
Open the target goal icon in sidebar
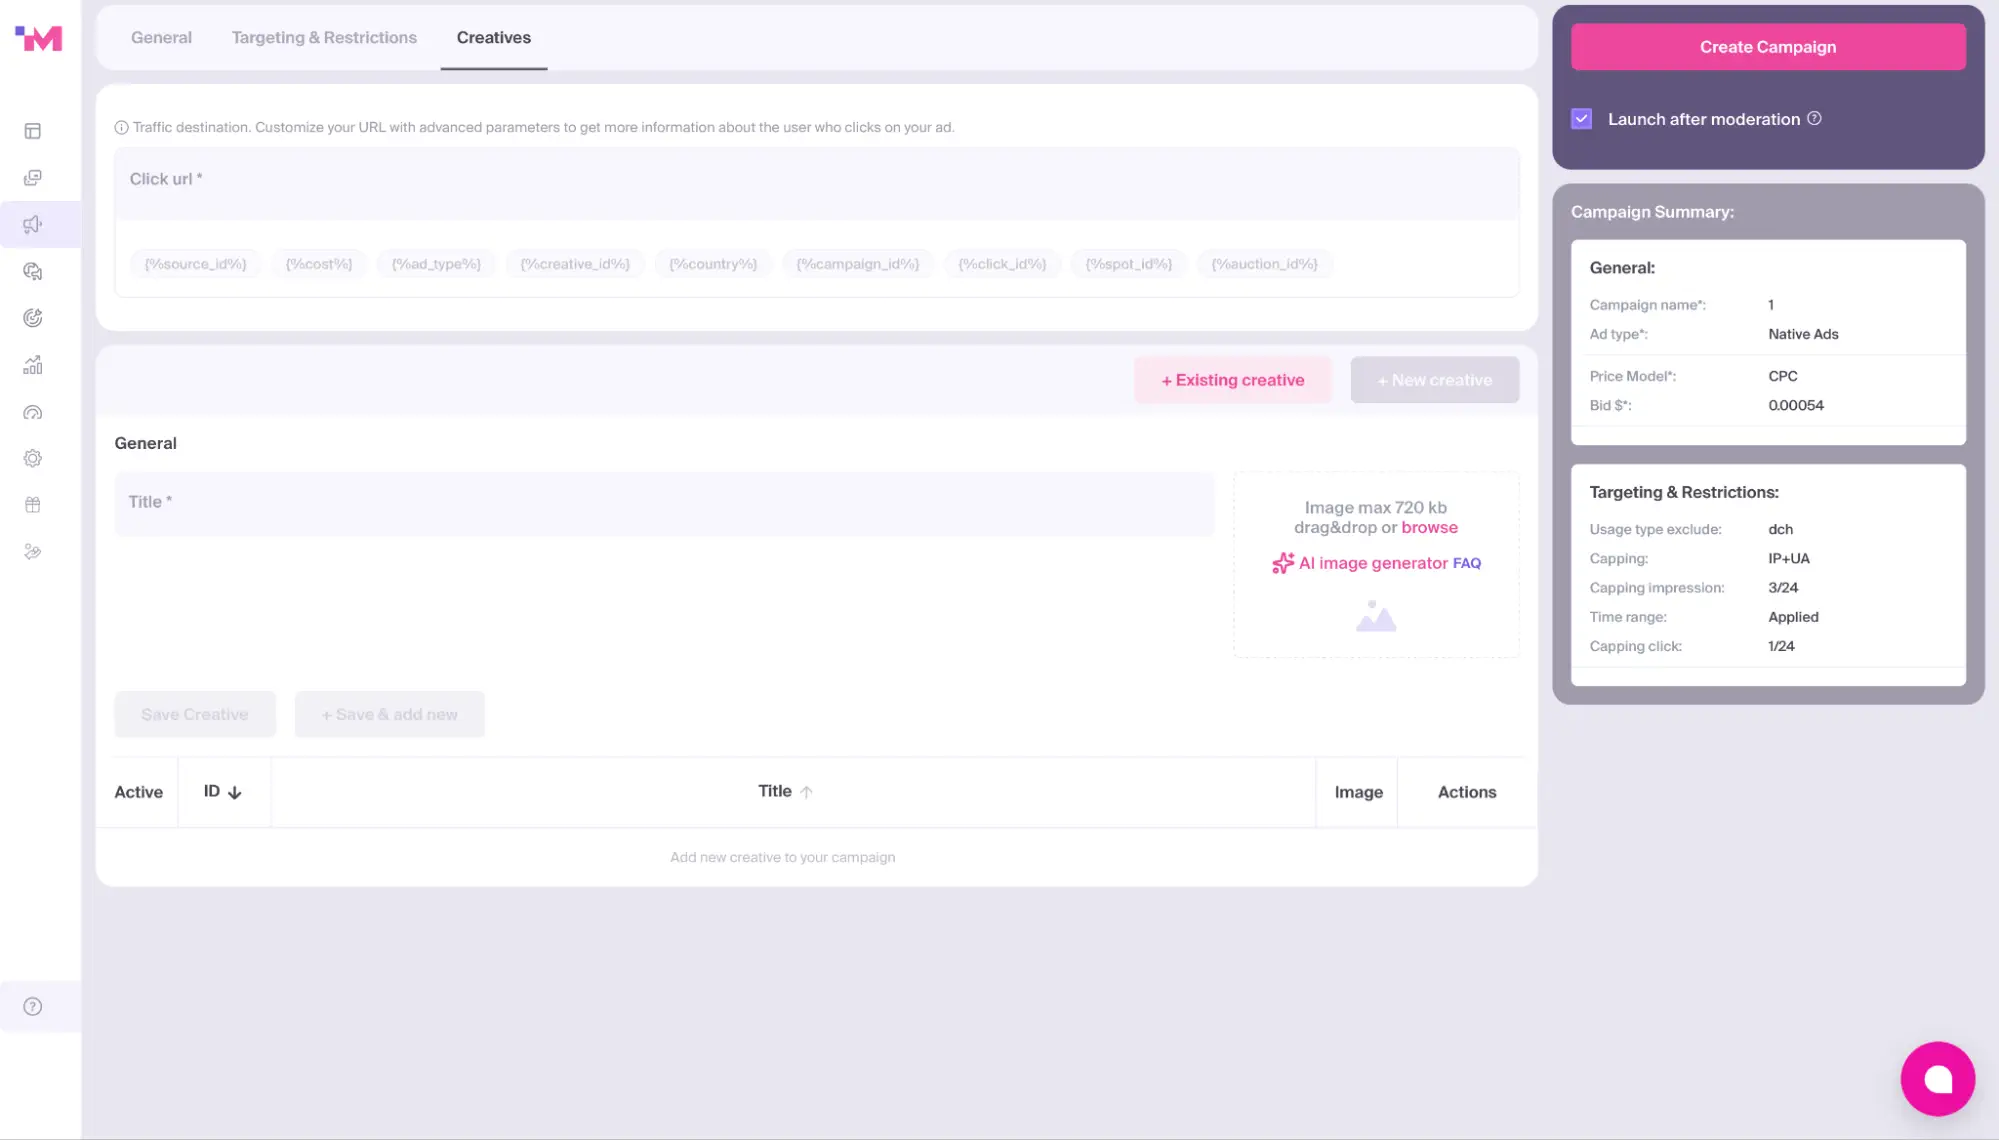[33, 318]
